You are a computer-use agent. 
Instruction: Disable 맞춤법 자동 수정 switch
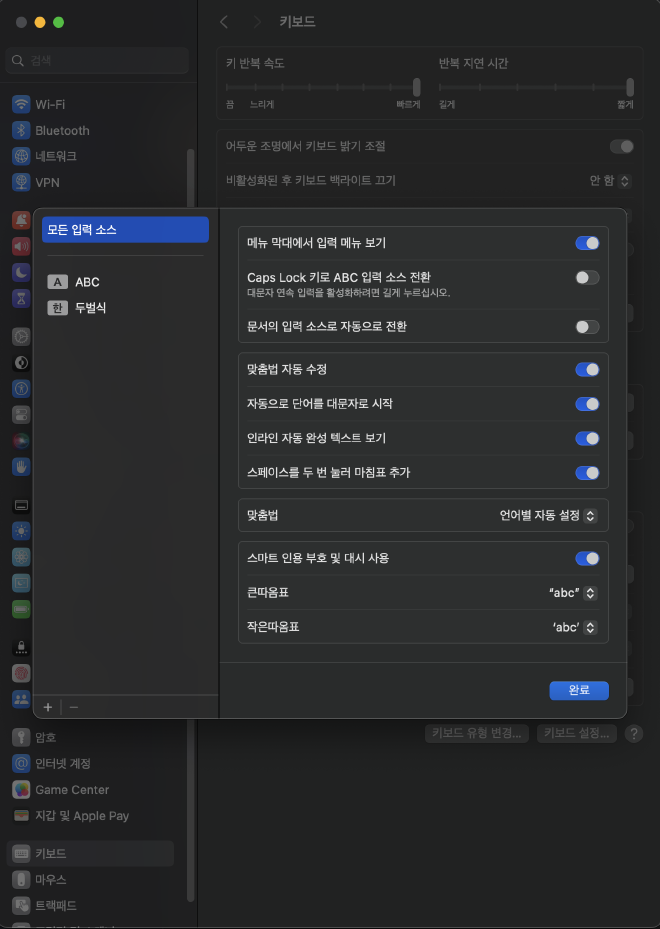coord(587,370)
